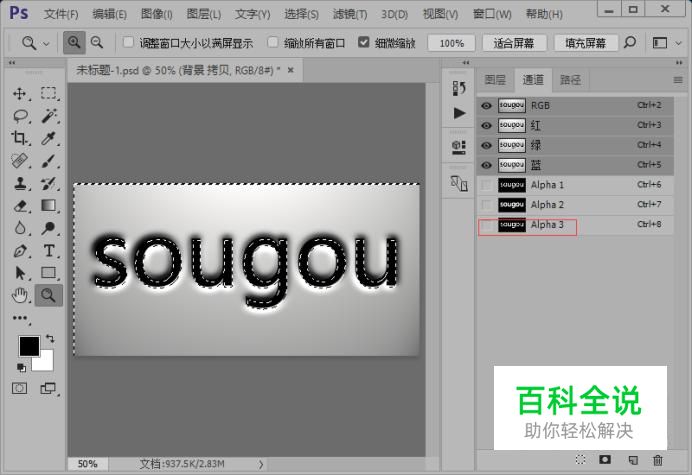Click the Fit Screen button 适合屏幕
Screen dimensions: 692x475
tap(514, 43)
